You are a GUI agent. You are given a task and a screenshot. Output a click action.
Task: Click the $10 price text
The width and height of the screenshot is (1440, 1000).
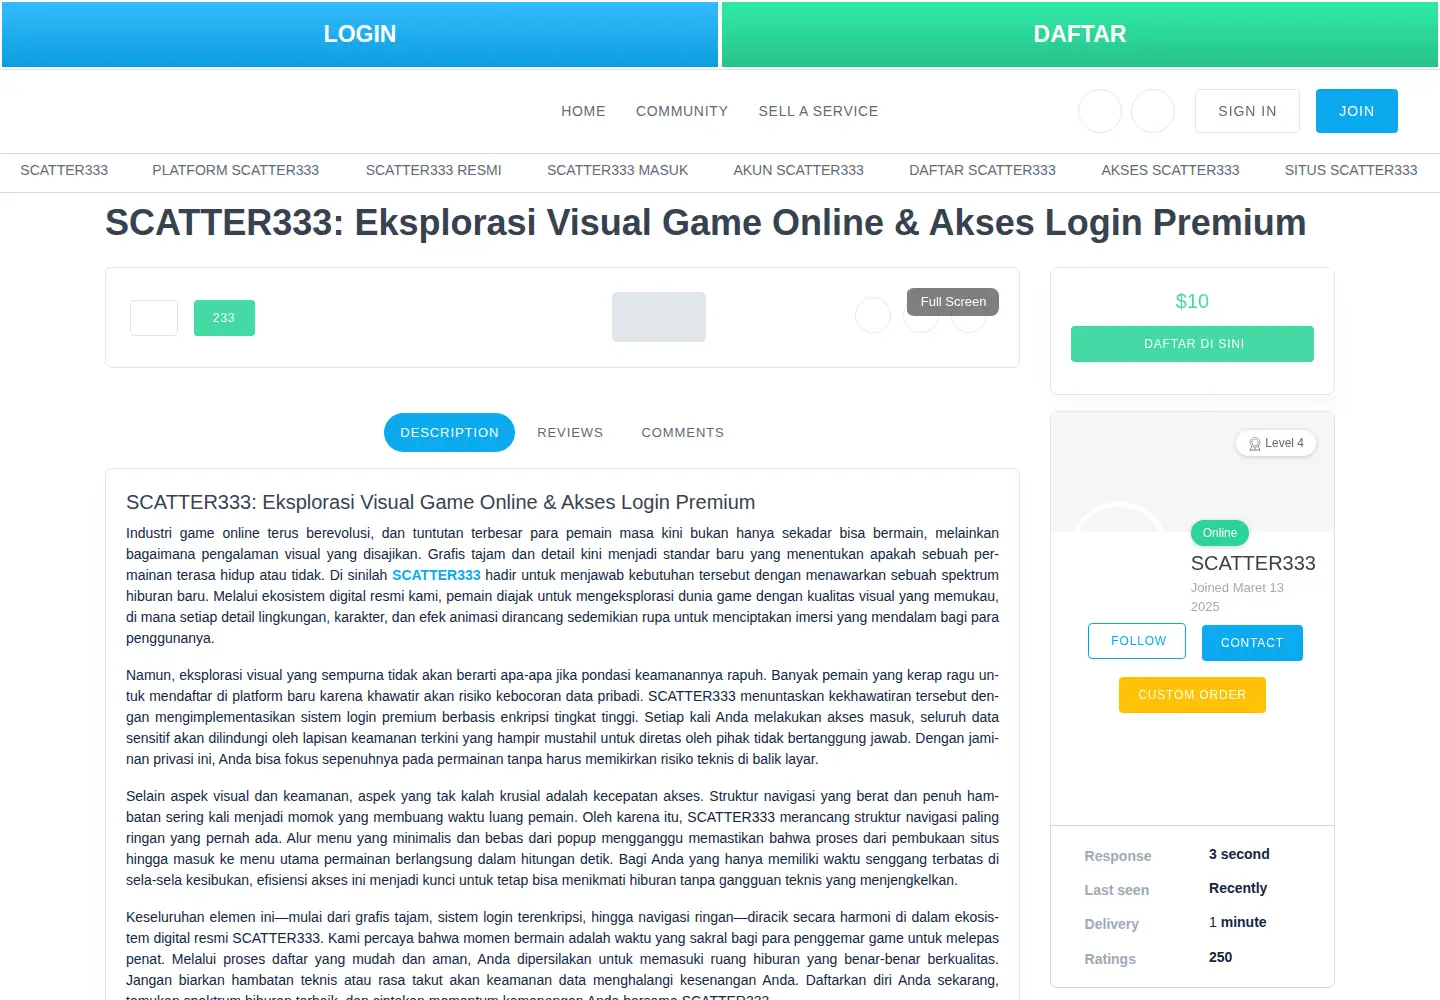pos(1192,301)
